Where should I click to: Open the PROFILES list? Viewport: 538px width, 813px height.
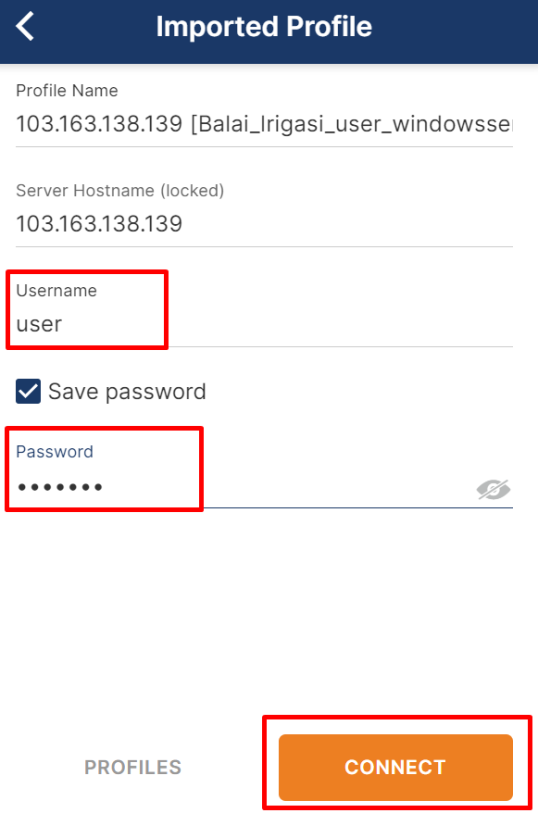pos(133,767)
